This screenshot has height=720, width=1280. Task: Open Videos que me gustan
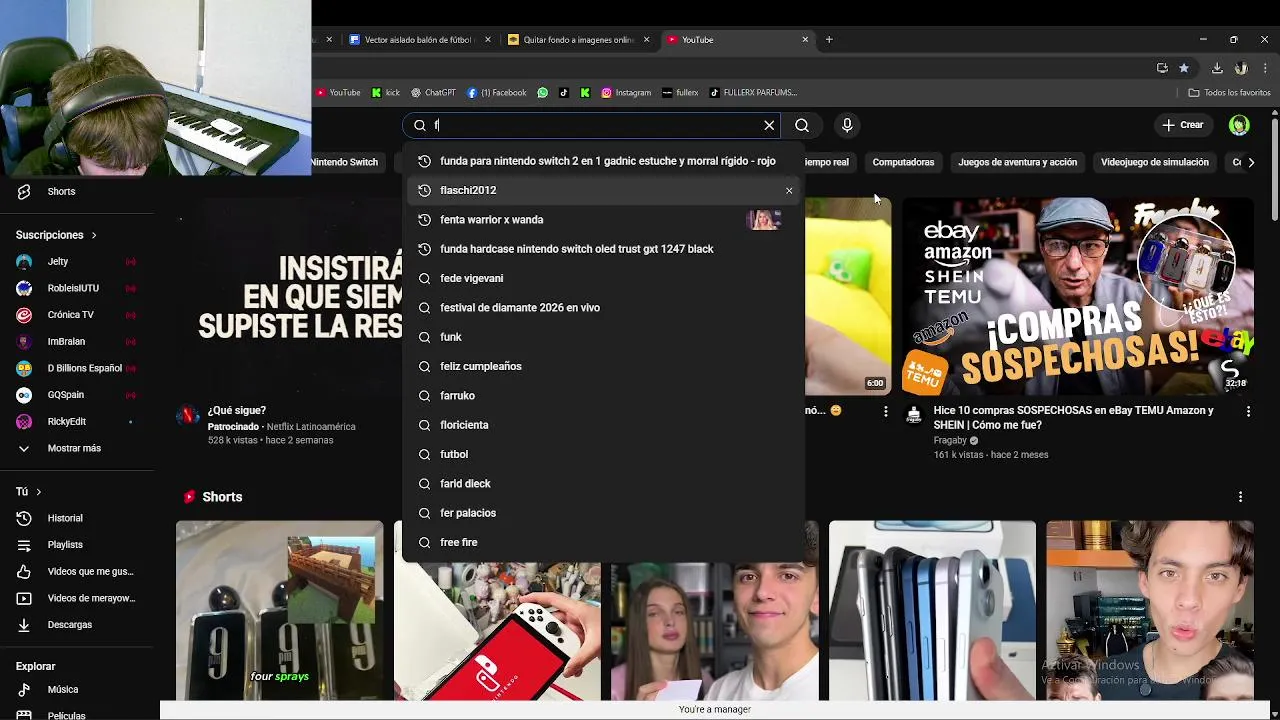pos(77,571)
